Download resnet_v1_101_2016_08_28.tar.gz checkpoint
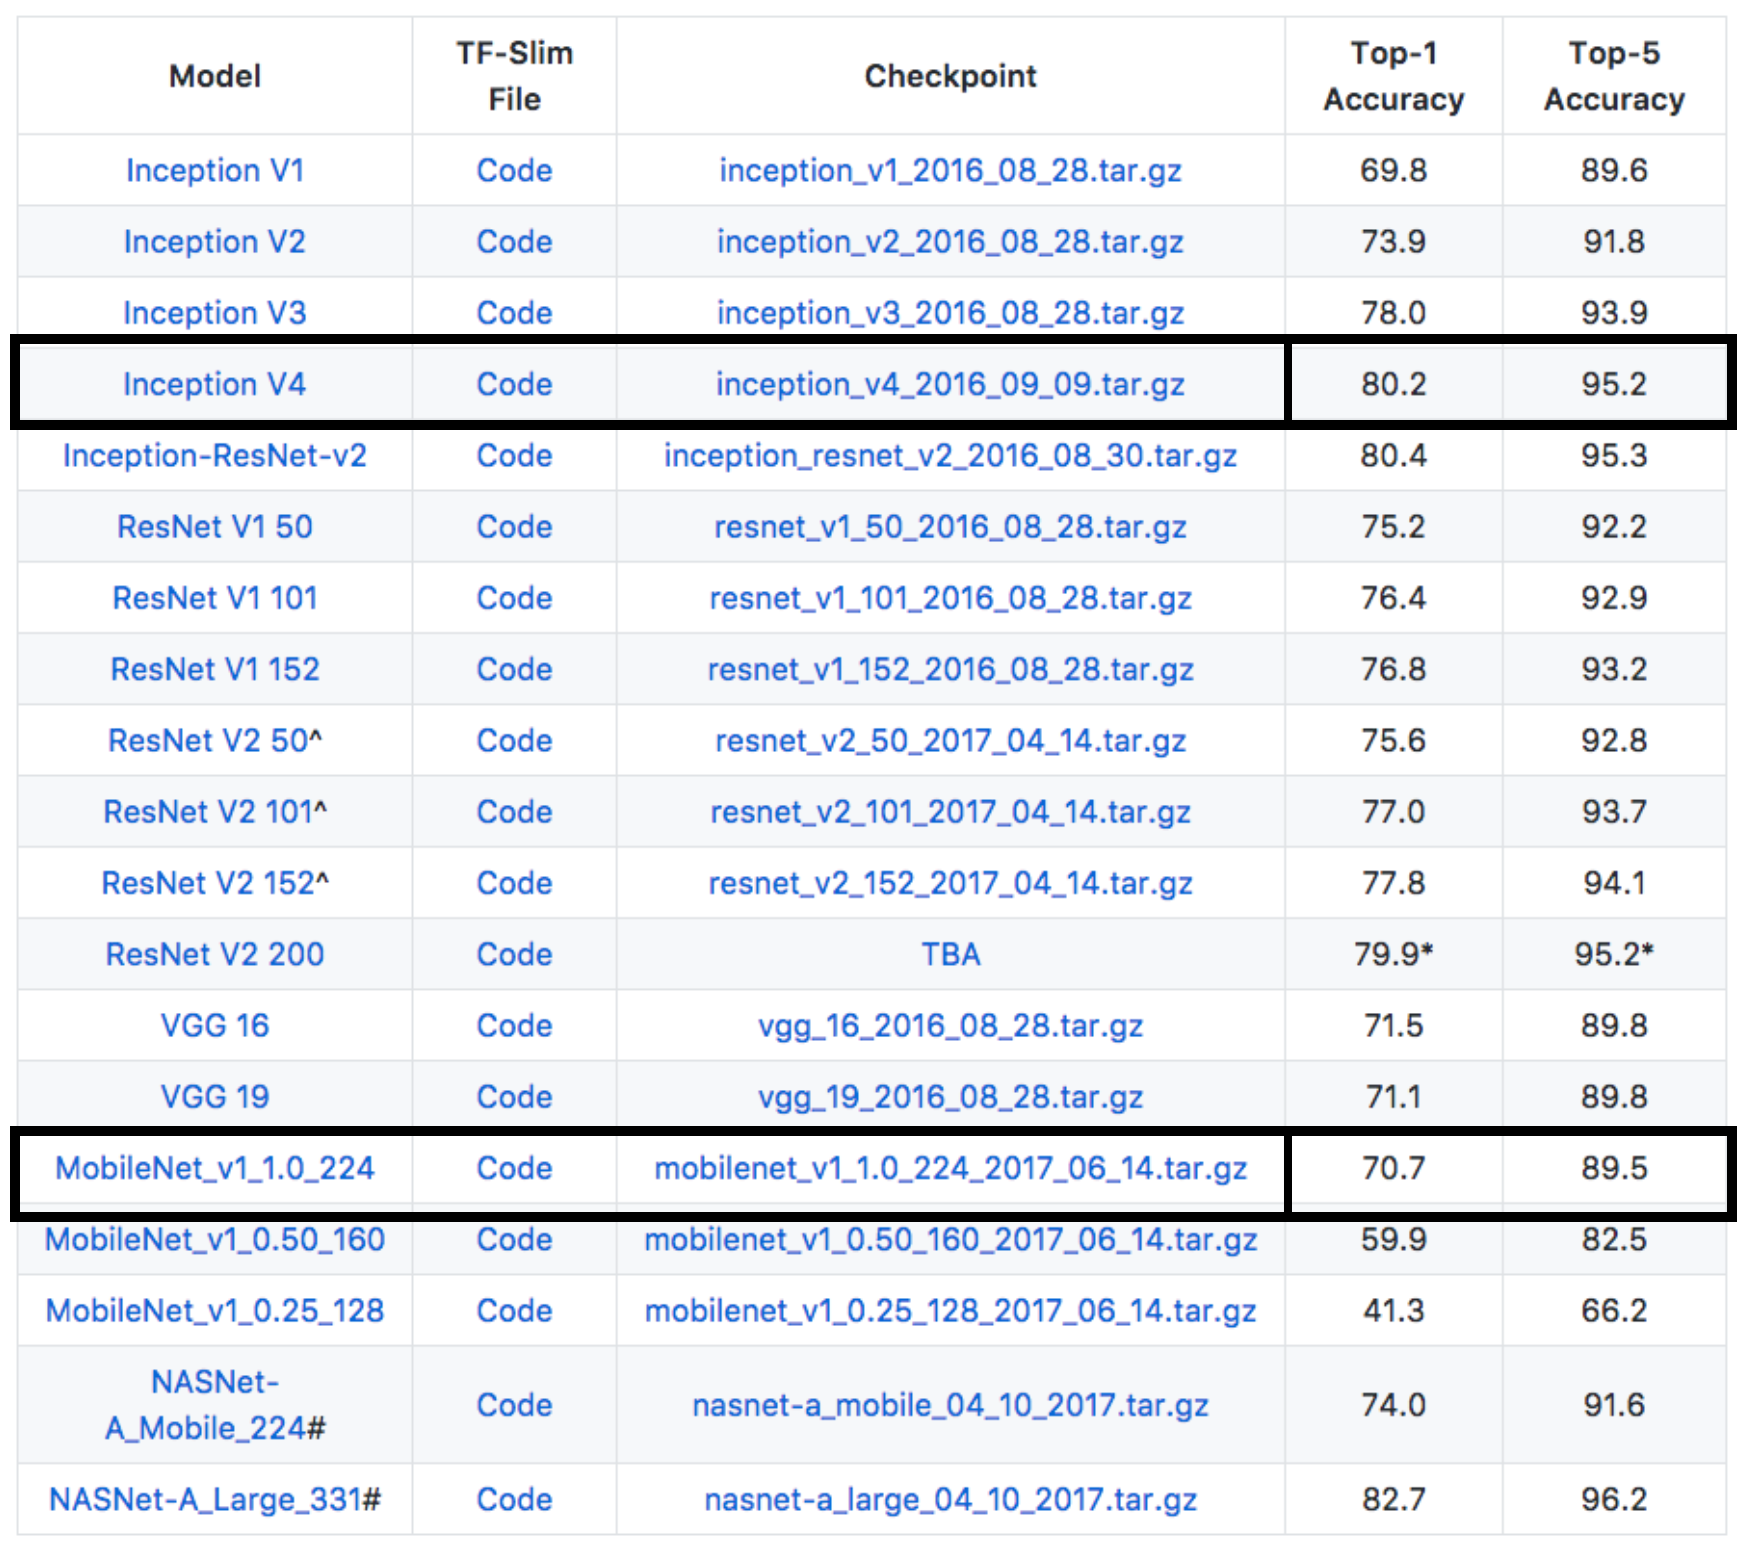Screen dimensions: 1750x1558 [951, 599]
